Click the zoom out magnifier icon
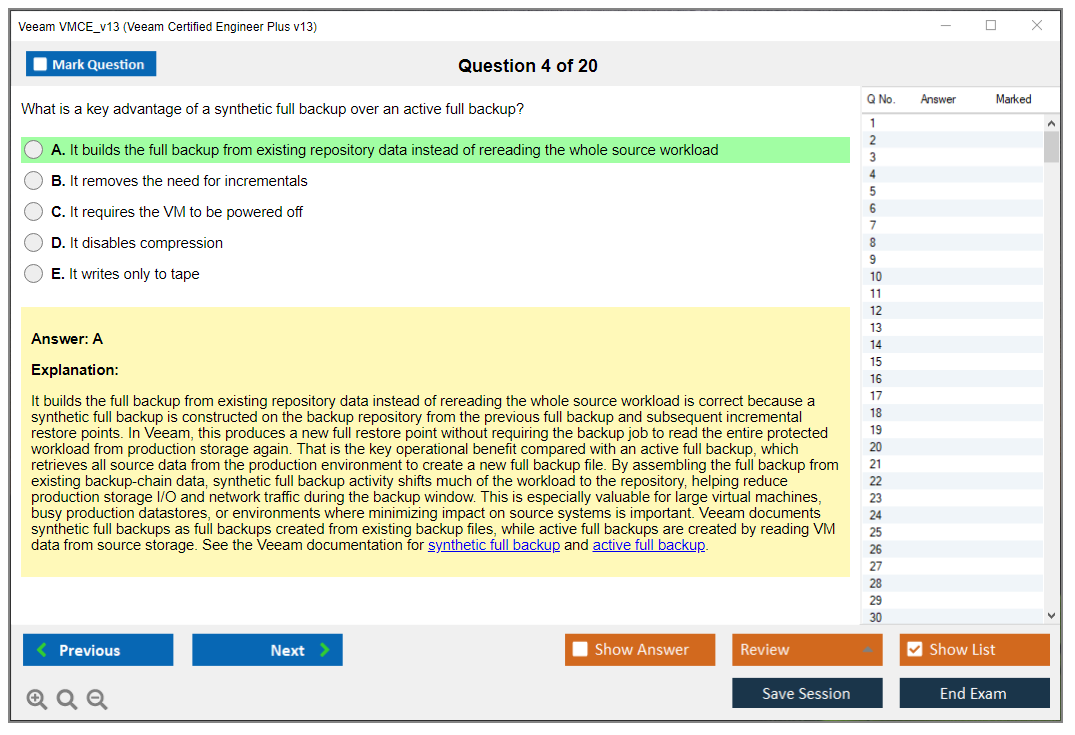Image resolution: width=1075 pixels, height=735 pixels. [97, 699]
